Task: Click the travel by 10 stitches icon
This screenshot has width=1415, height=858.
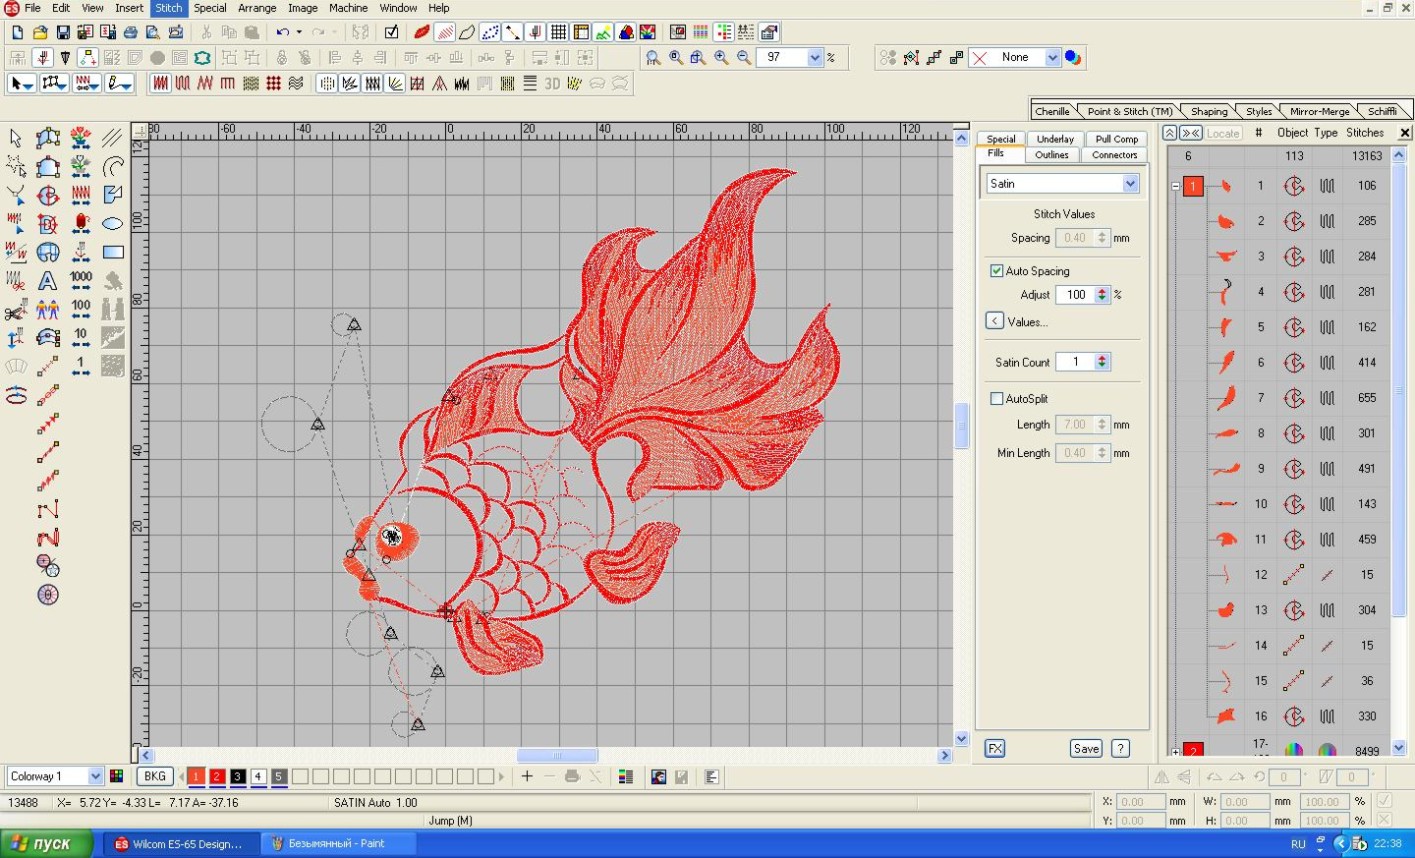Action: coord(81,338)
